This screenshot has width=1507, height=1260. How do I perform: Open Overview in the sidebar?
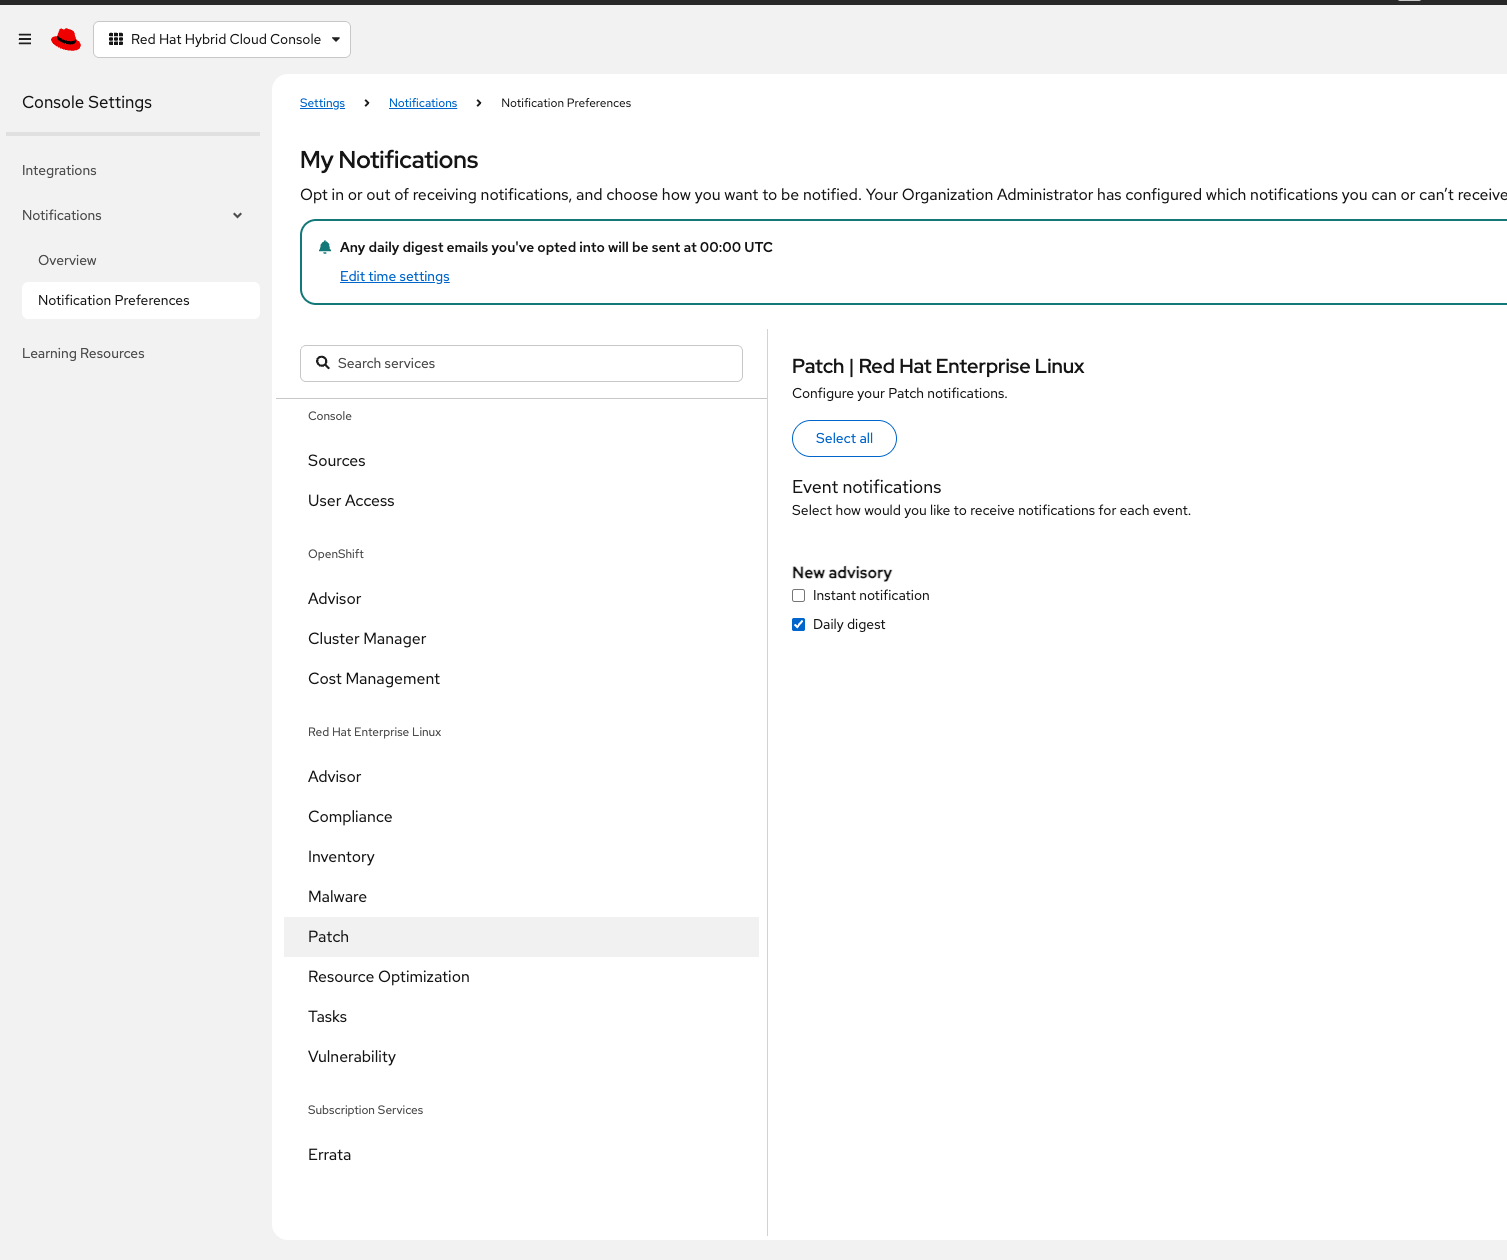[67, 260]
